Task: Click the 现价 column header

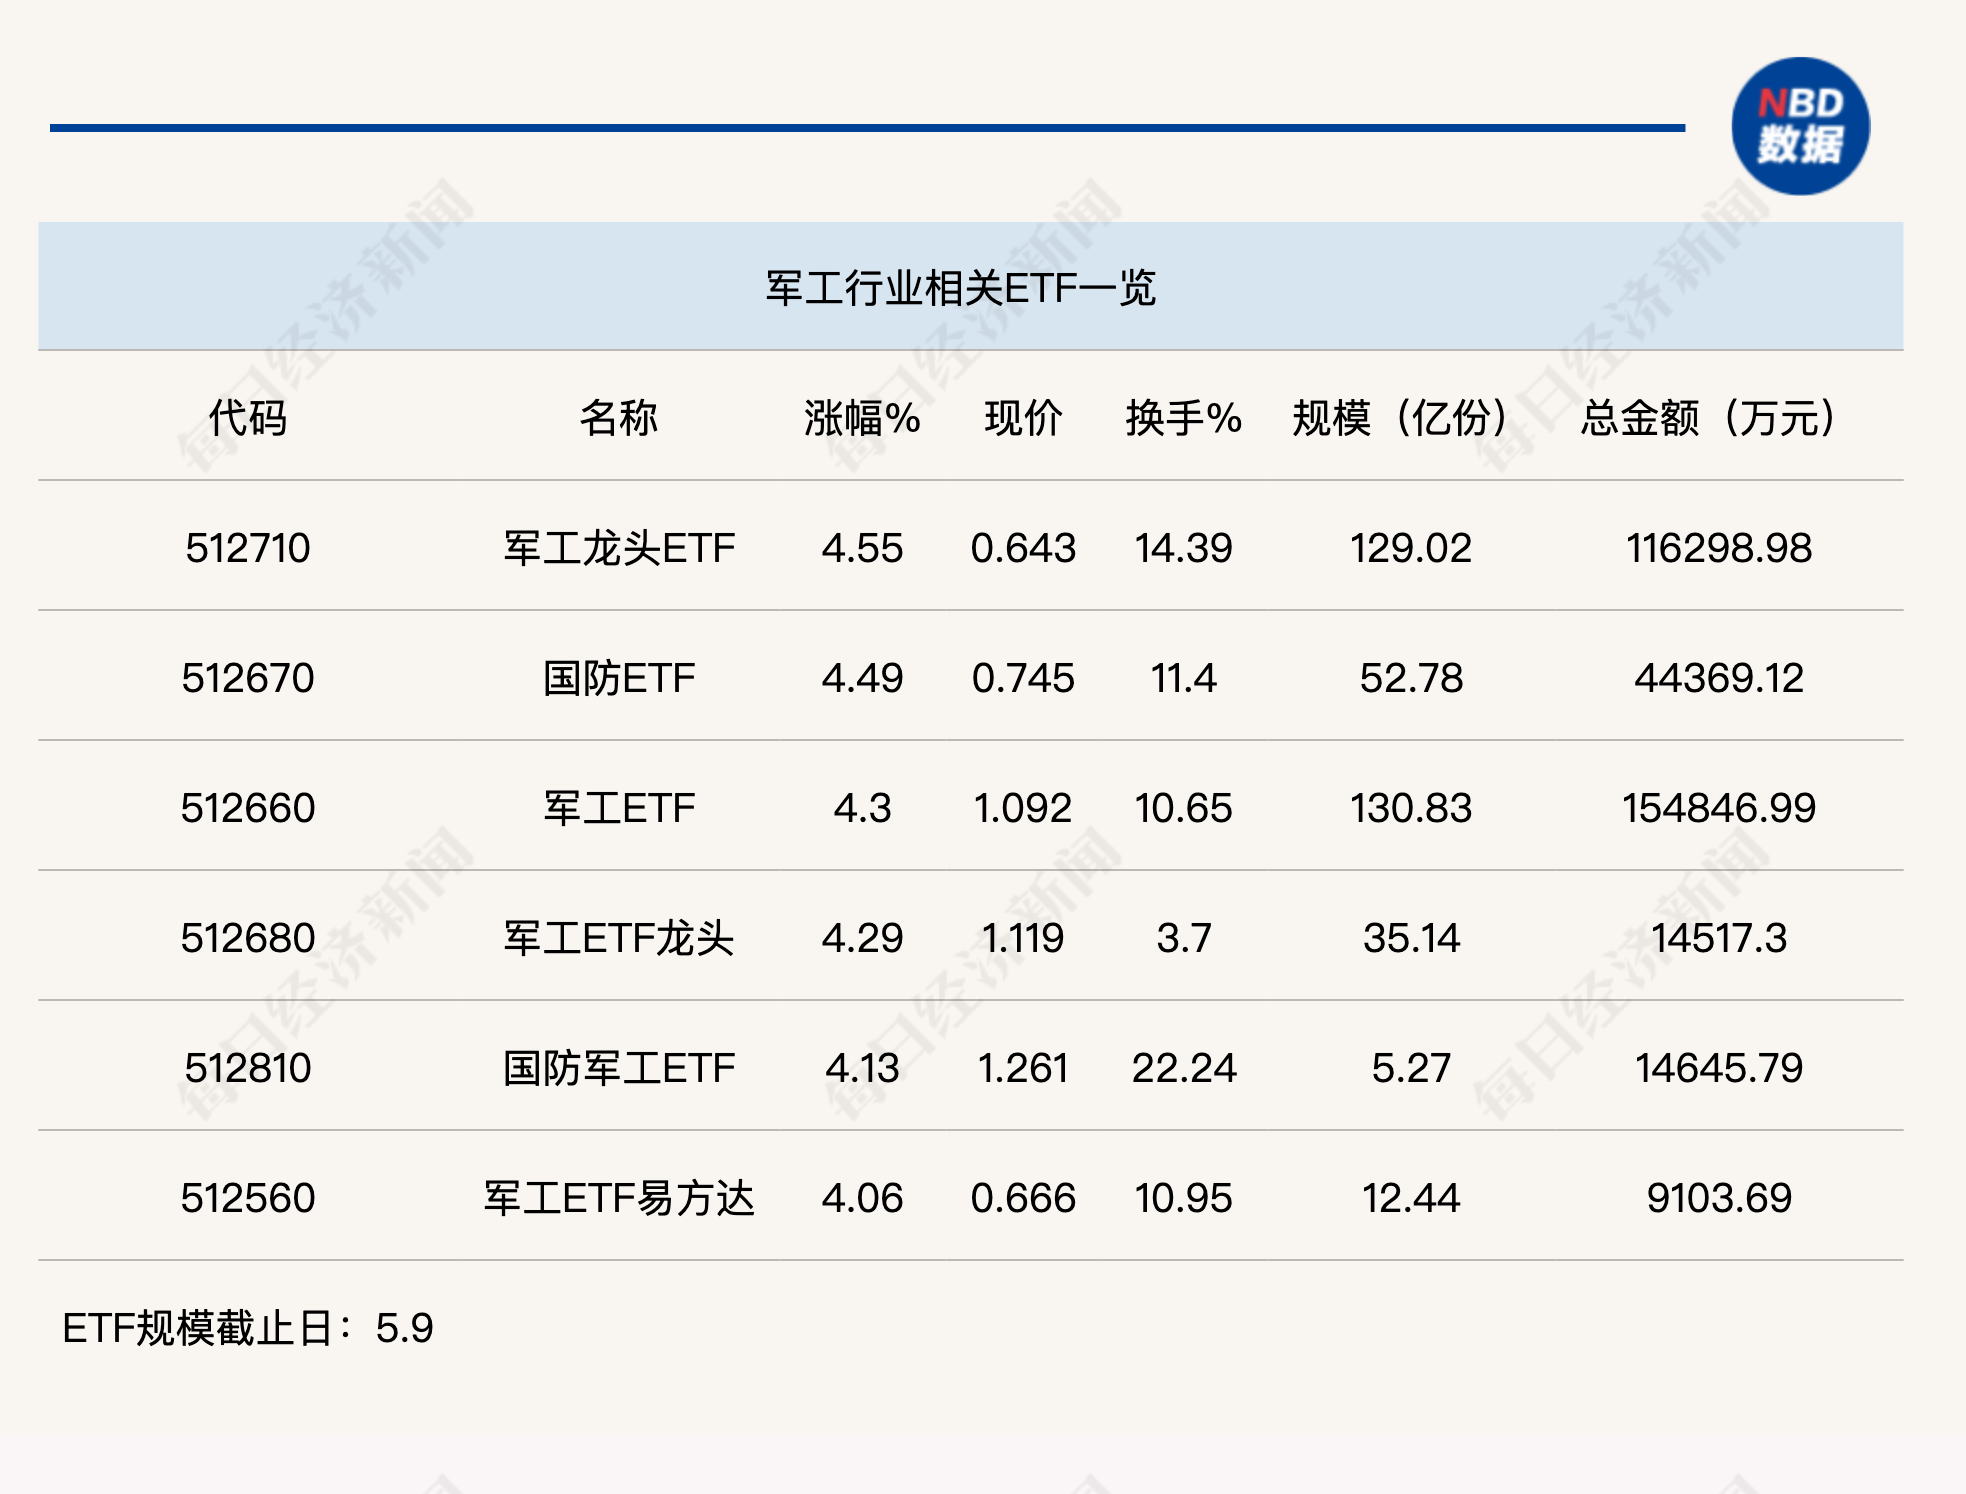Action: (1022, 417)
